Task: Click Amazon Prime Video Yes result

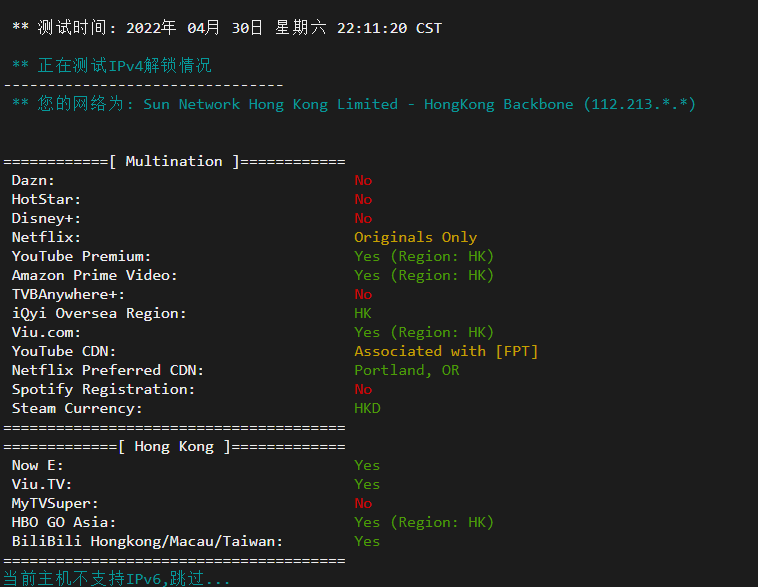Action: 424,275
